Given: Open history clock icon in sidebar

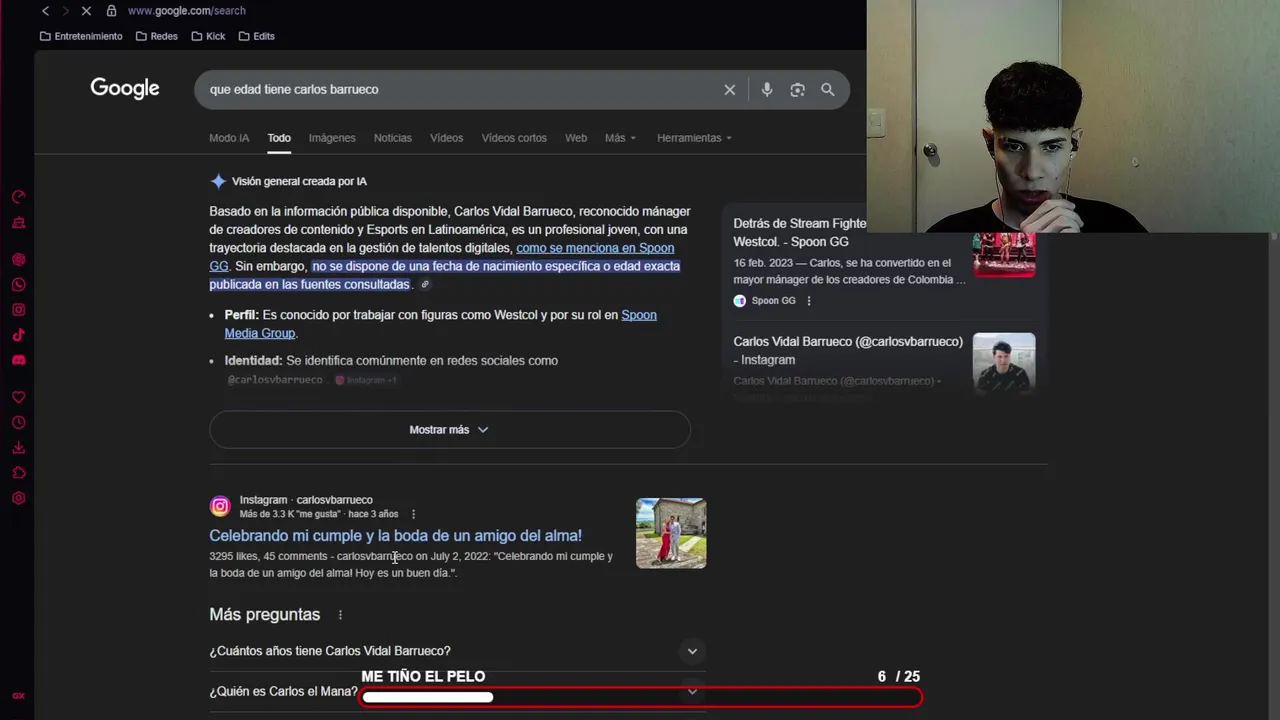Looking at the screenshot, I should click(x=18, y=423).
